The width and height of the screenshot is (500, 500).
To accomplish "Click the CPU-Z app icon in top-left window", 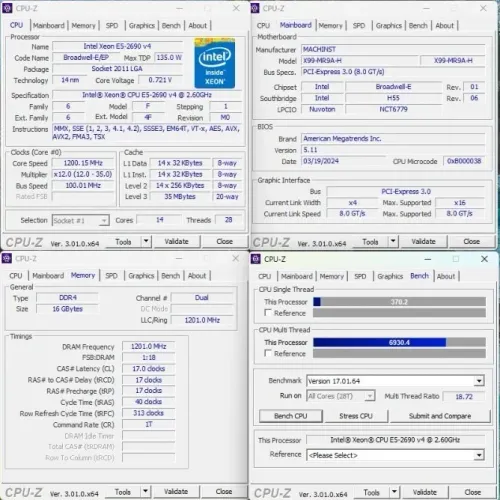I will pos(7,8).
